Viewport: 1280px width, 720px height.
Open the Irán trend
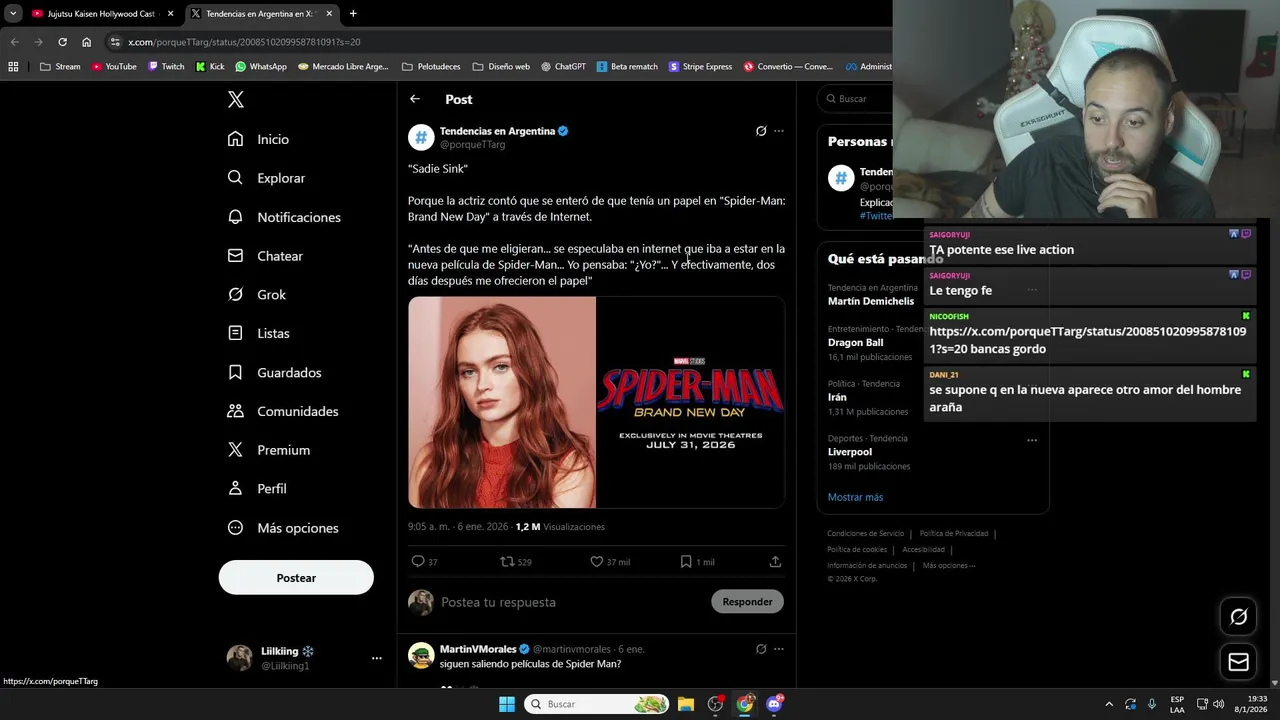pos(837,397)
